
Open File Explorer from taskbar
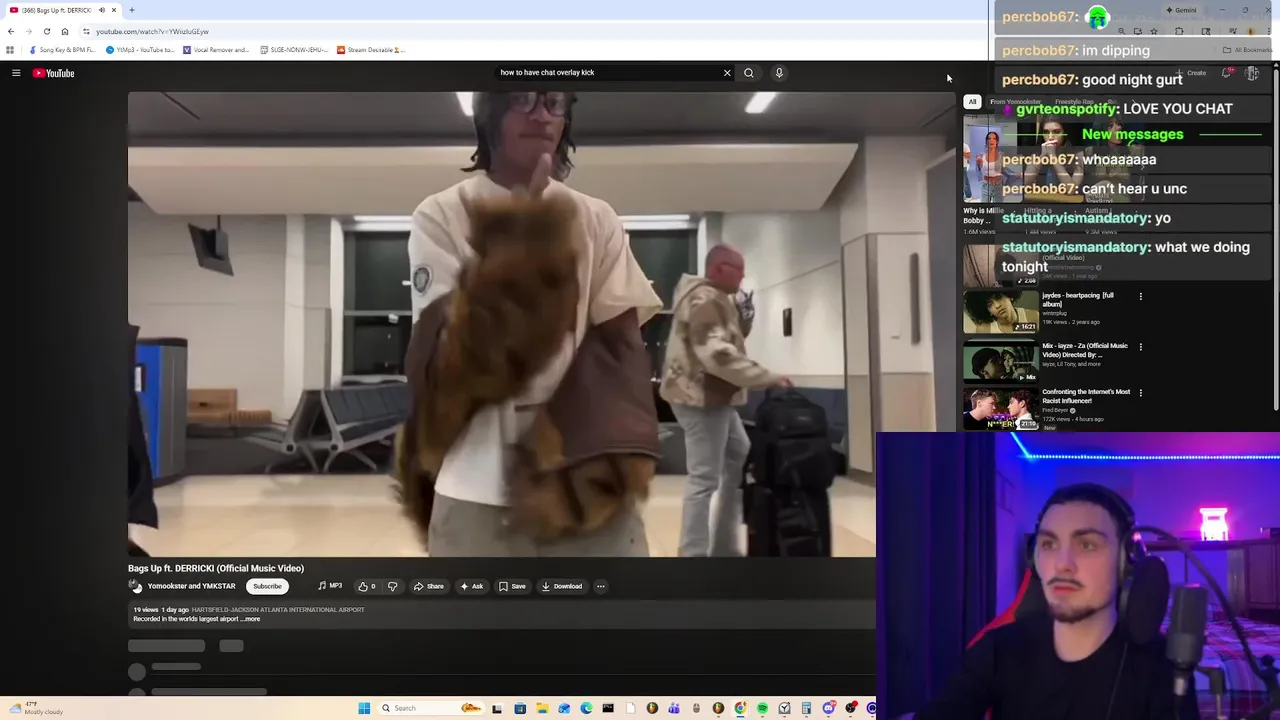542,708
